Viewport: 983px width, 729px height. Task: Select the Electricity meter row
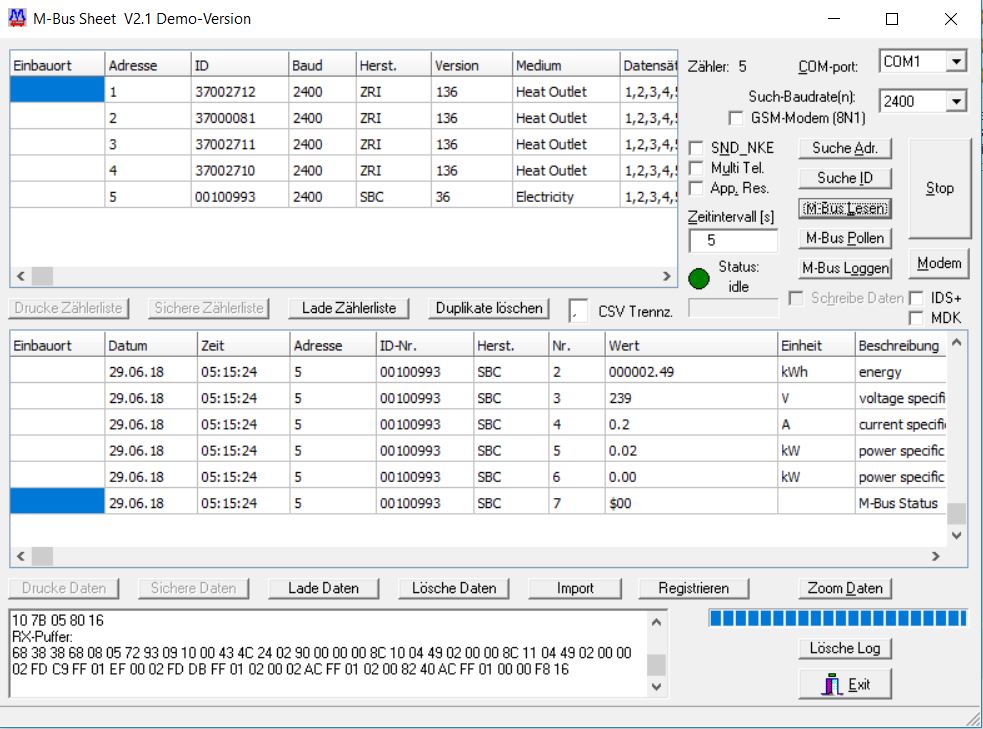[344, 197]
